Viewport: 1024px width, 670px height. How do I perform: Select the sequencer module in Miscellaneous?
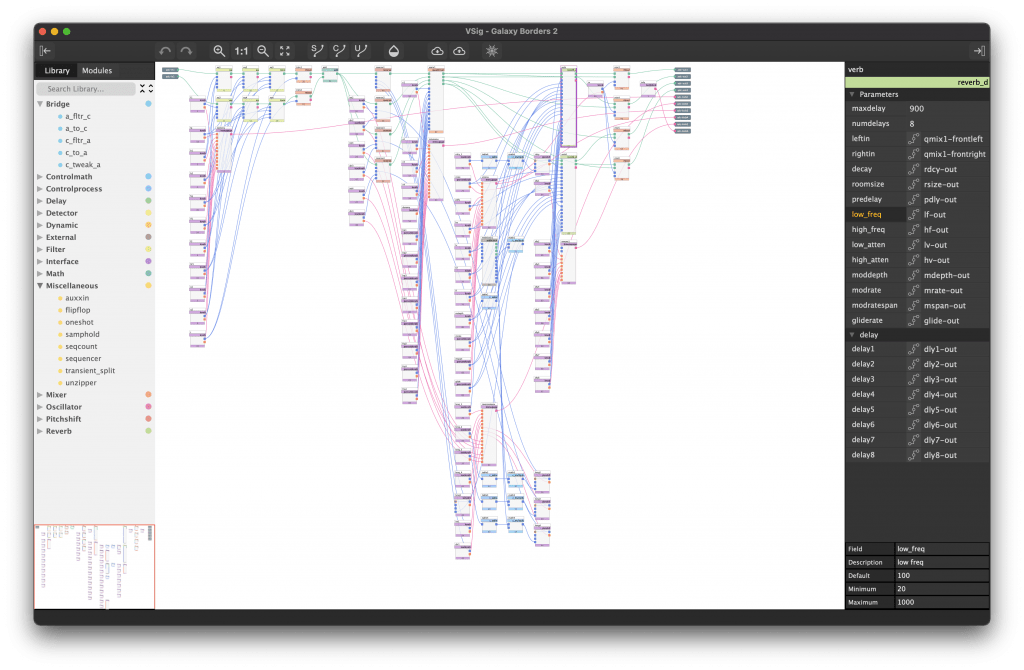[x=83, y=358]
